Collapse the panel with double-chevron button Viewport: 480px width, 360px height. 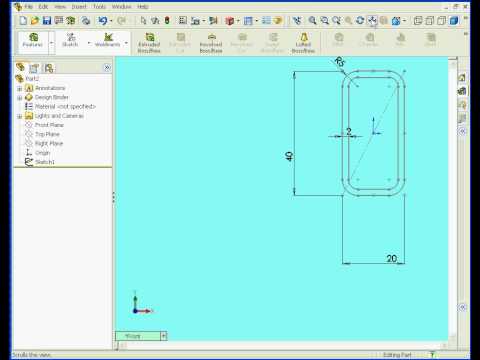point(107,68)
